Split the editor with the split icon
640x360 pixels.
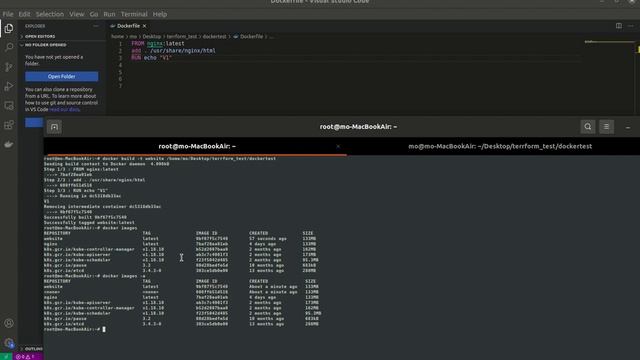click(x=619, y=26)
